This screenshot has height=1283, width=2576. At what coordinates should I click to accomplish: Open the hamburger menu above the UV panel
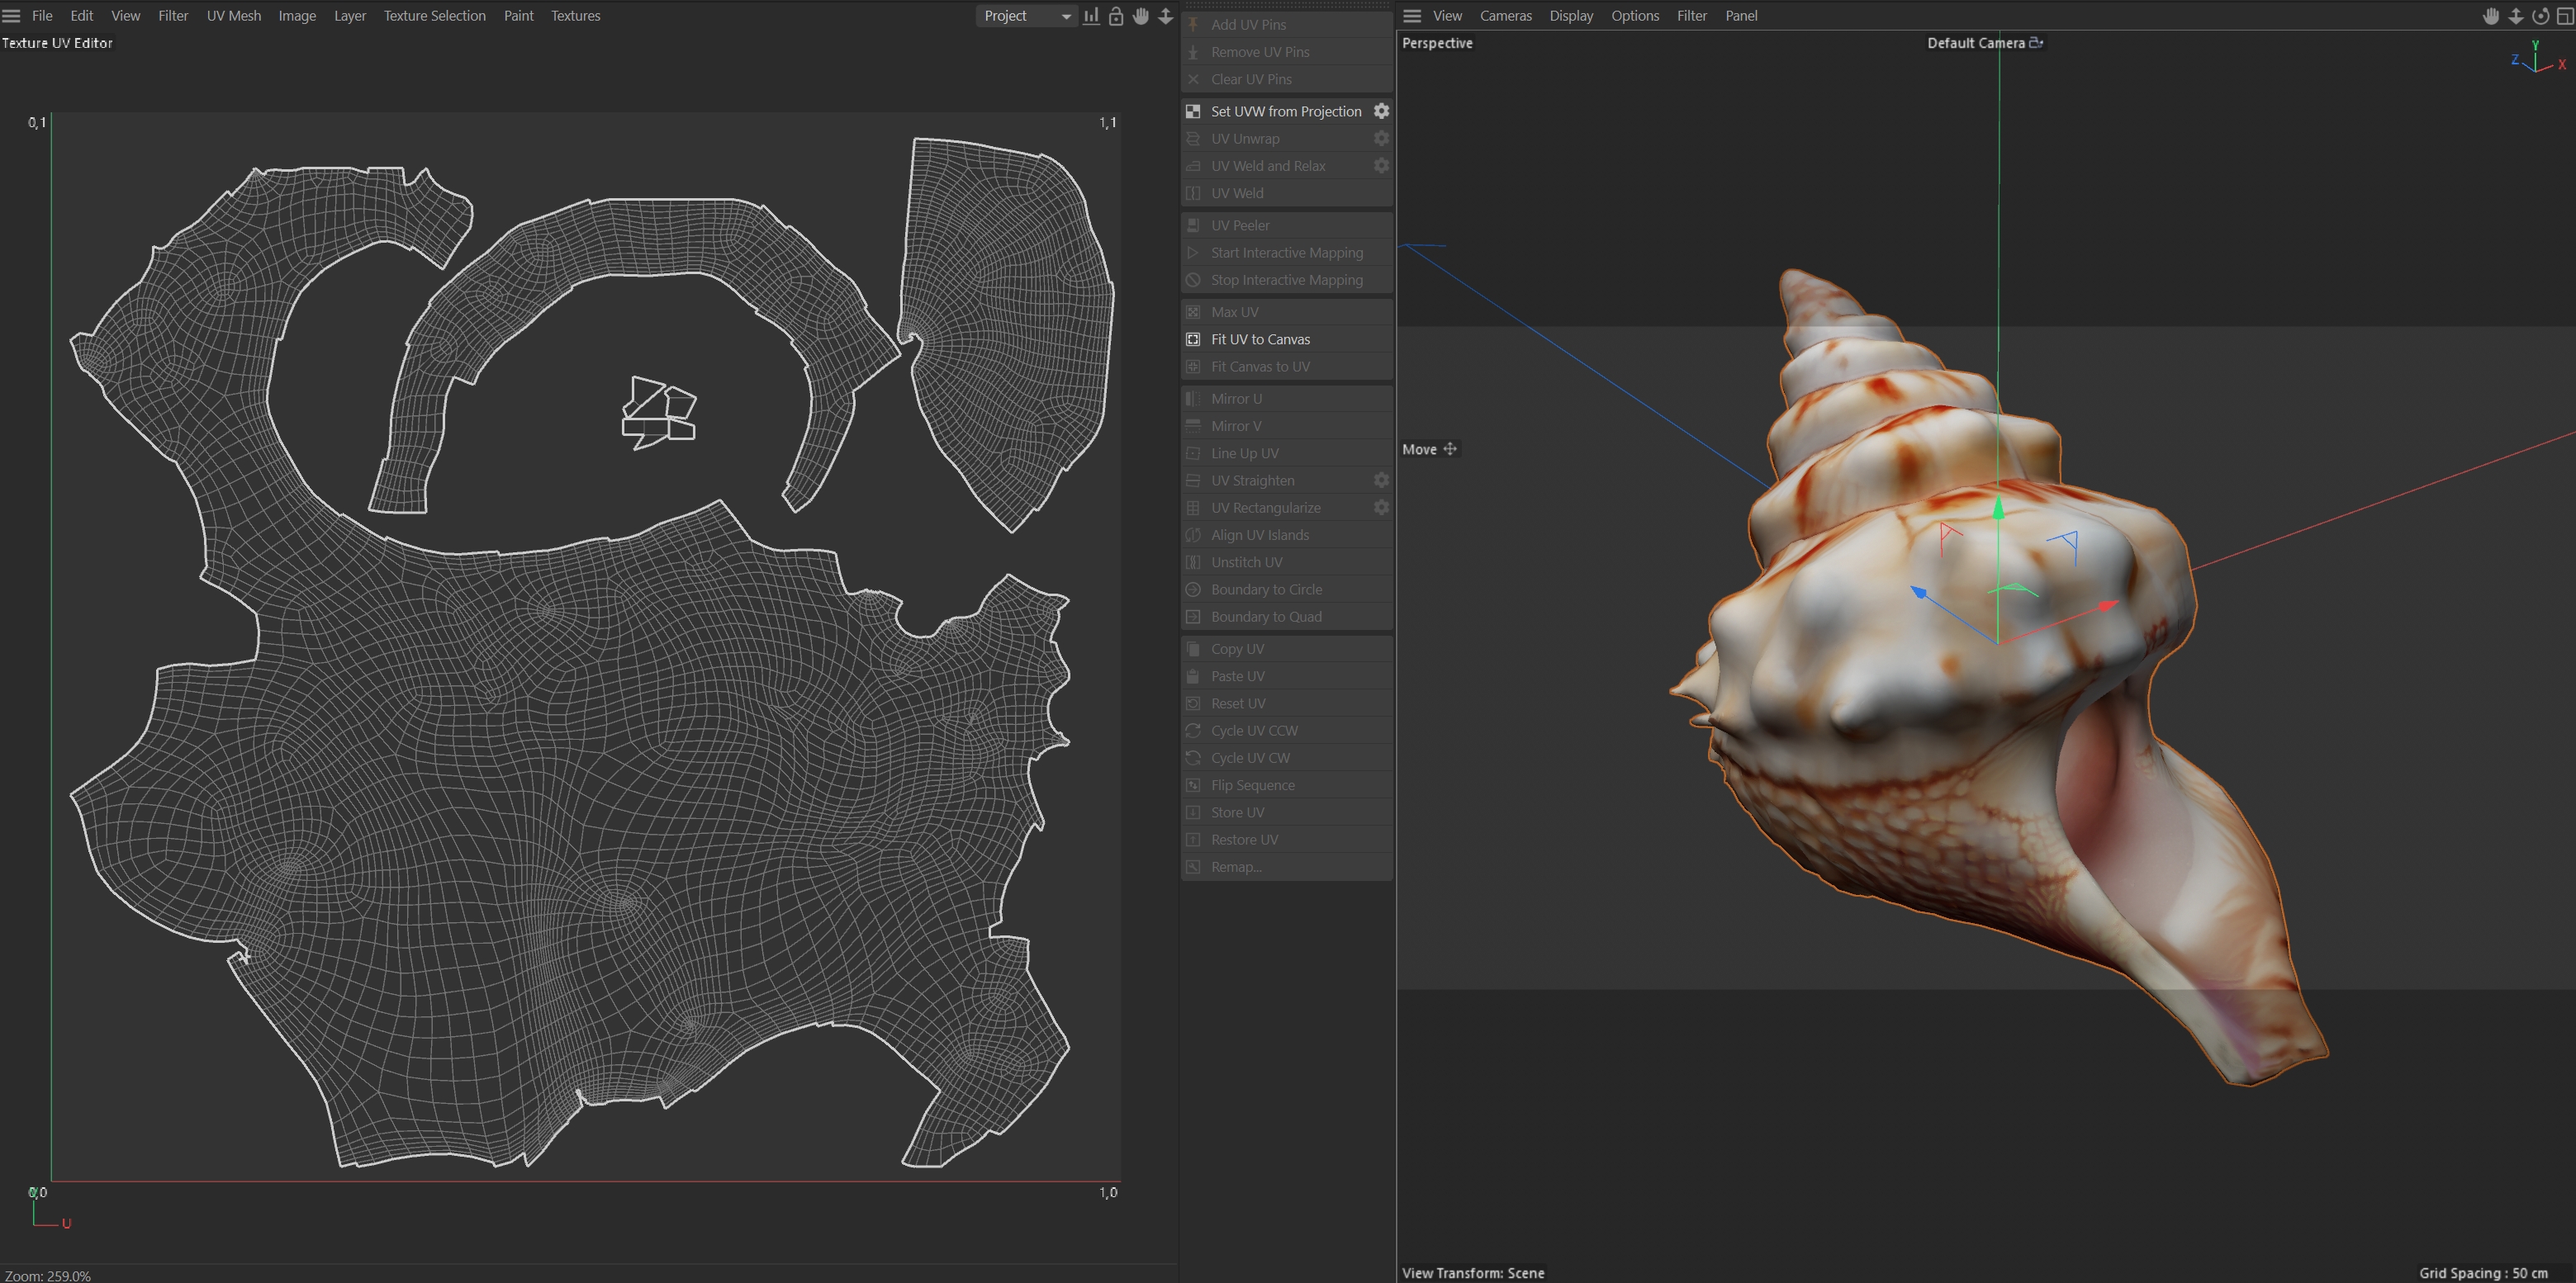(12, 15)
